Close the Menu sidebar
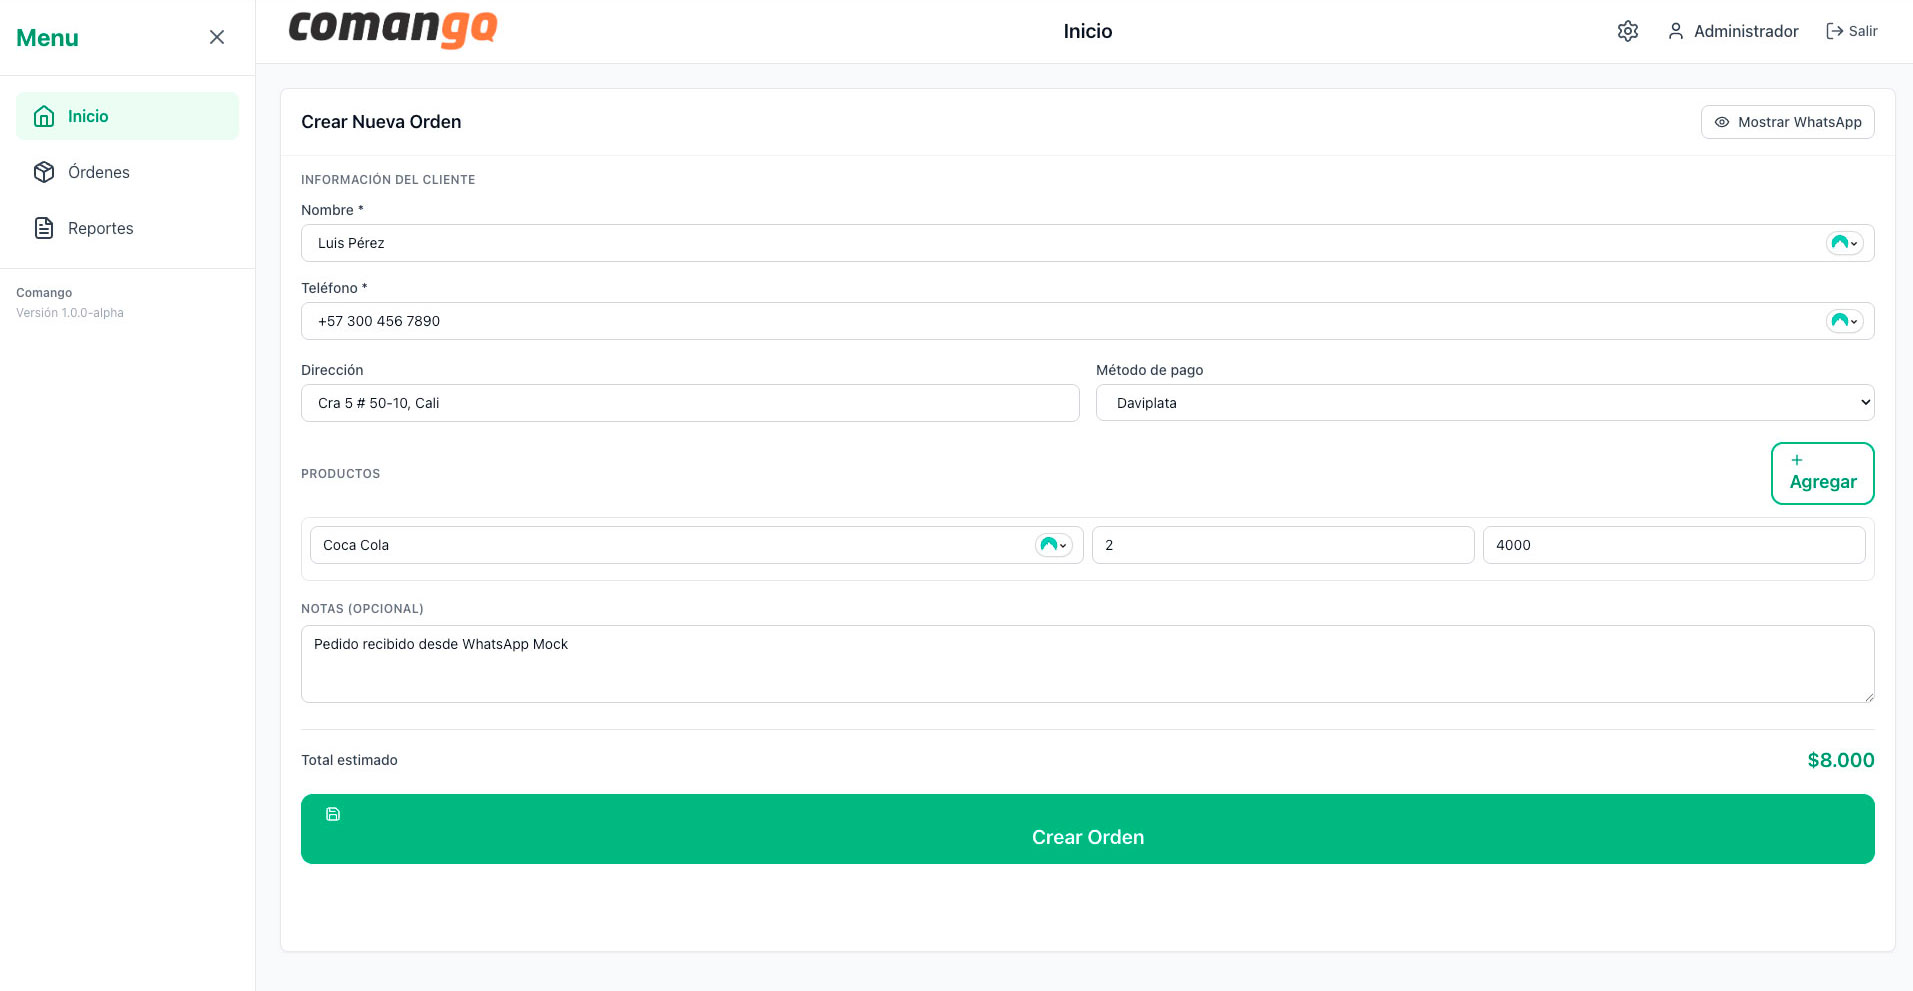Image resolution: width=1913 pixels, height=991 pixels. point(216,37)
